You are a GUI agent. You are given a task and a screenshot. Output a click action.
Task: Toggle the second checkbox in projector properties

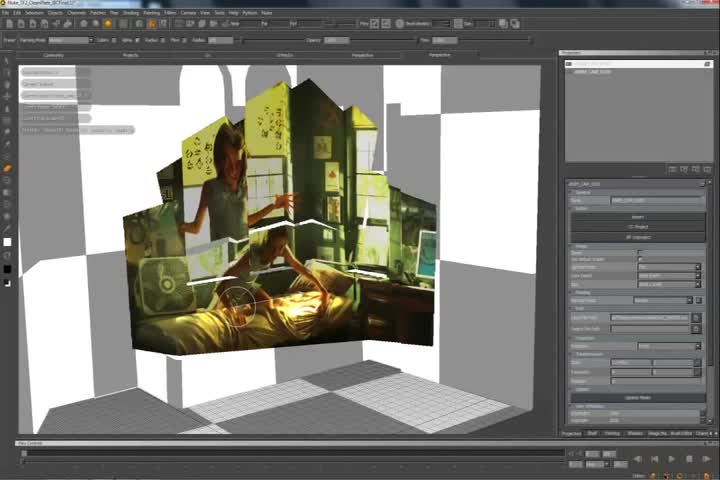(641, 259)
